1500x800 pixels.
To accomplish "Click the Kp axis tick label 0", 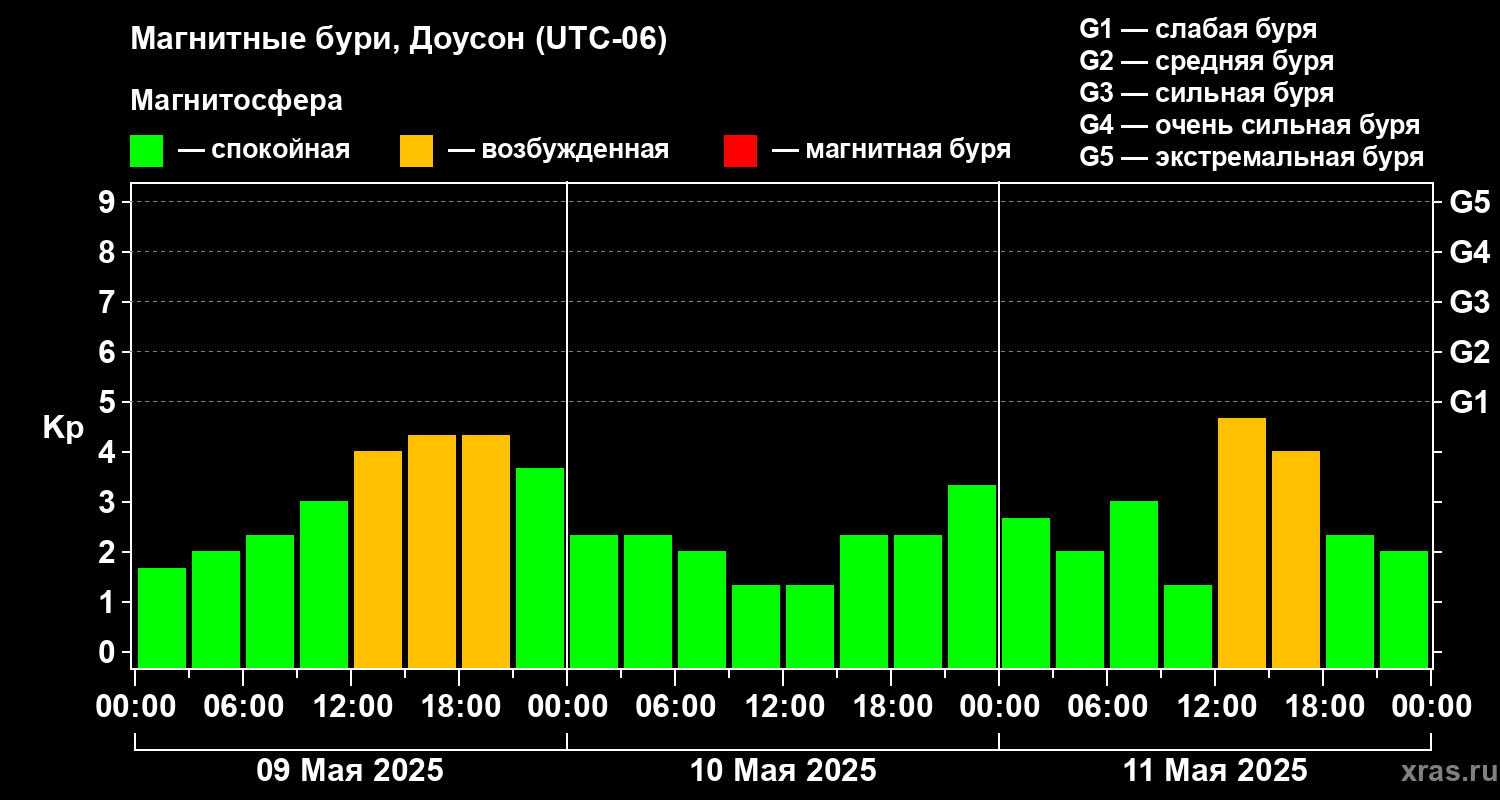I will coord(109,652).
